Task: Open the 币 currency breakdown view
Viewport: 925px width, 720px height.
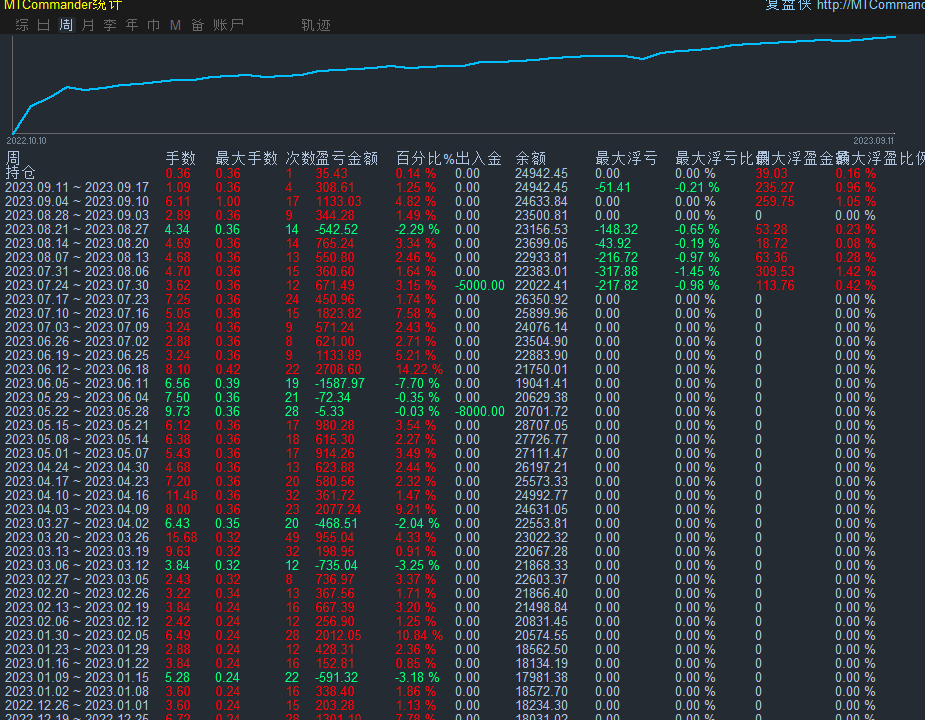Action: pyautogui.click(x=153, y=25)
